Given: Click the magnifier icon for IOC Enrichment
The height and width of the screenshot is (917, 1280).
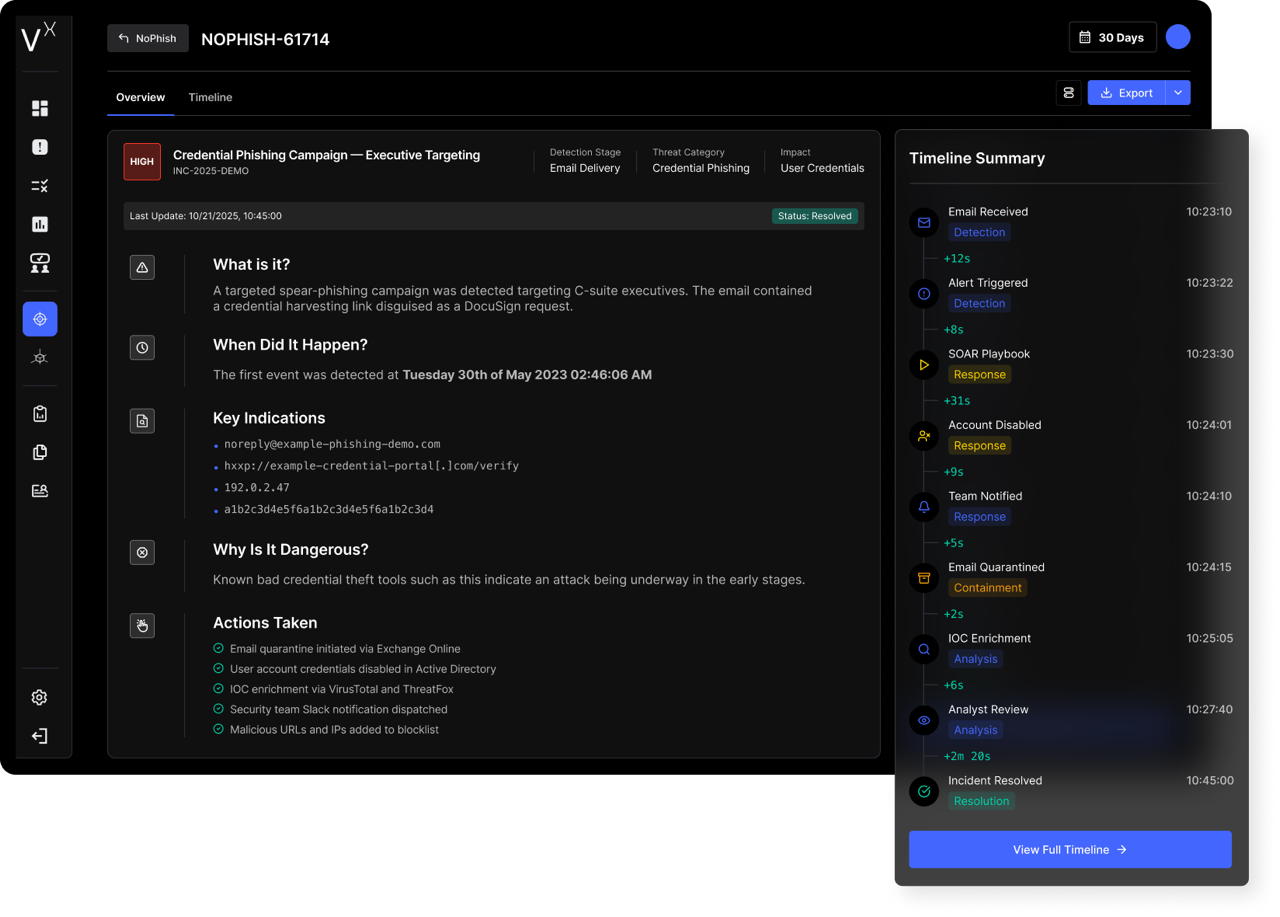Looking at the screenshot, I should pos(924,649).
